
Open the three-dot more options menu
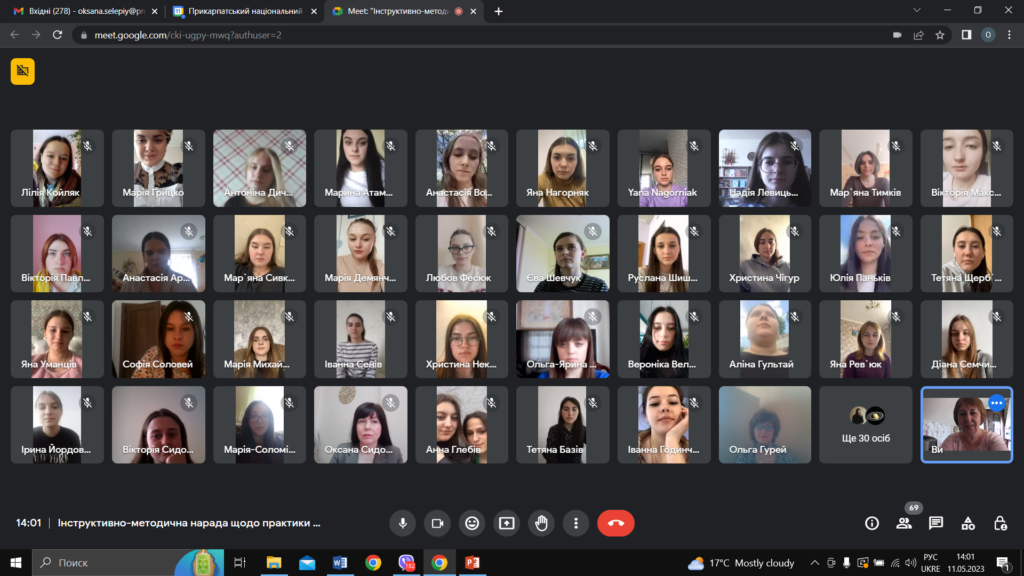(576, 523)
